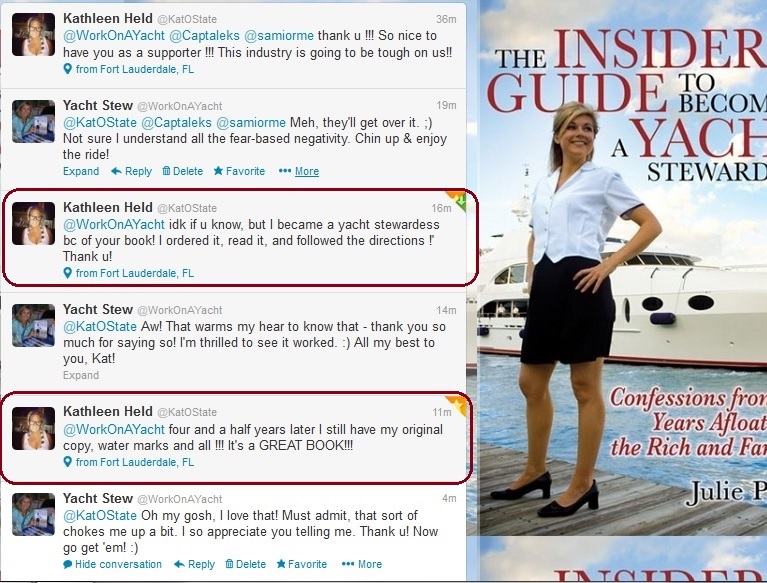Open Fort Lauderdale location on top tweet

tap(129, 69)
